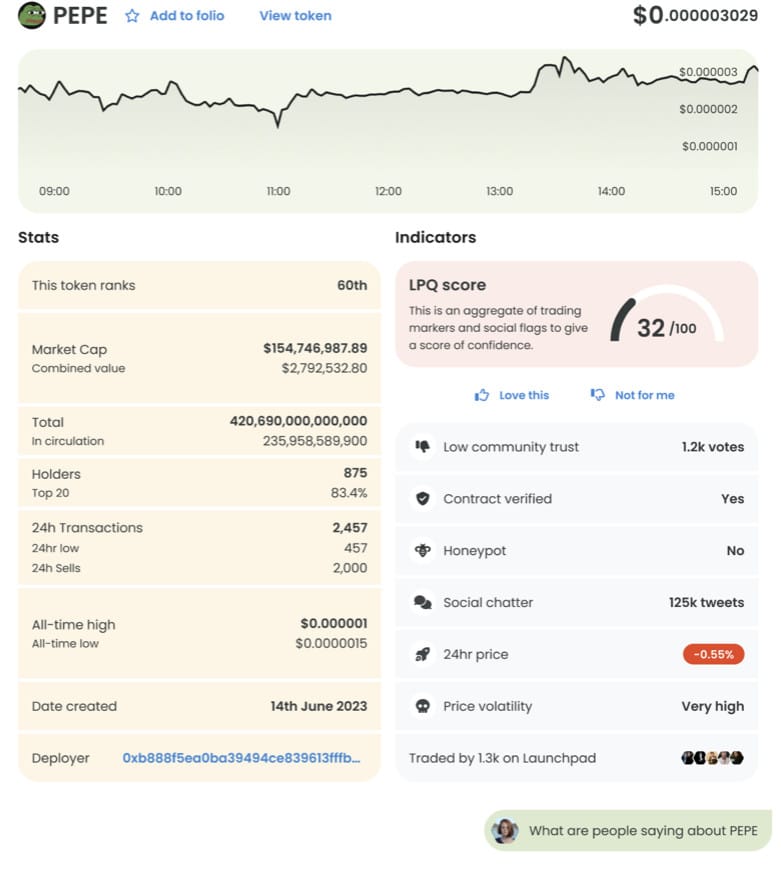Click the Social chatter speech bubbles icon

(x=423, y=602)
